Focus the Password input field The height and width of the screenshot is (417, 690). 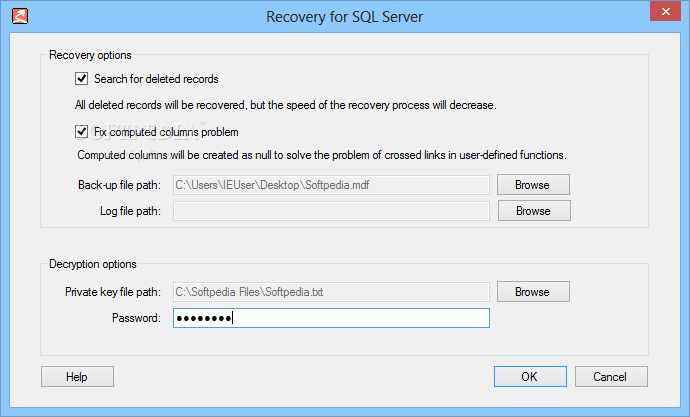[x=331, y=318]
